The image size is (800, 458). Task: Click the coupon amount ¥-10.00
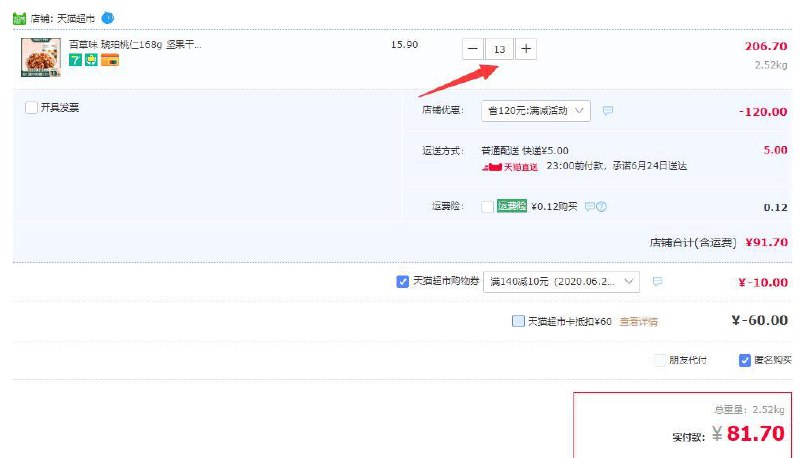tap(763, 283)
